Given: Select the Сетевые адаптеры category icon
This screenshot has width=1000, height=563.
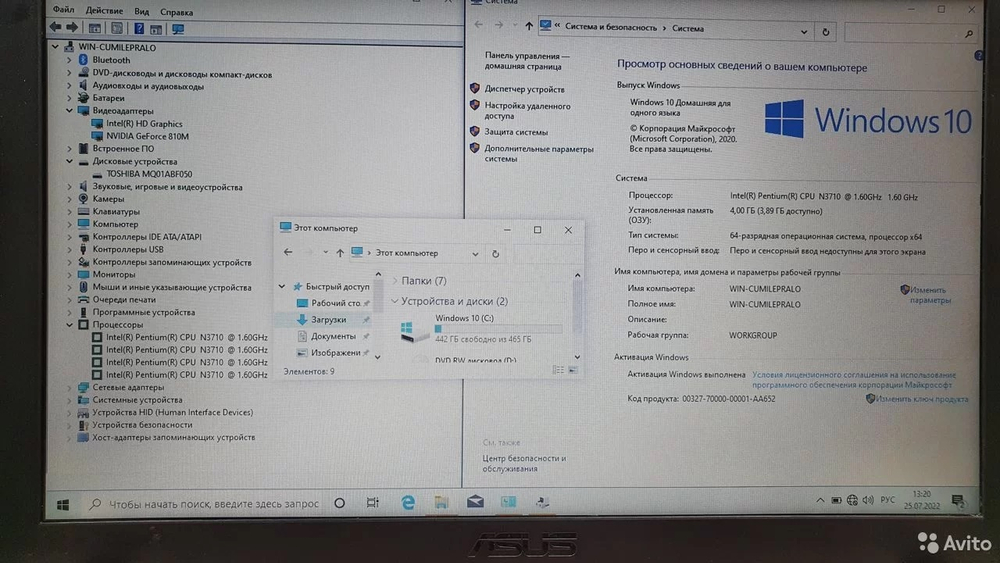Looking at the screenshot, I should click(x=83, y=387).
